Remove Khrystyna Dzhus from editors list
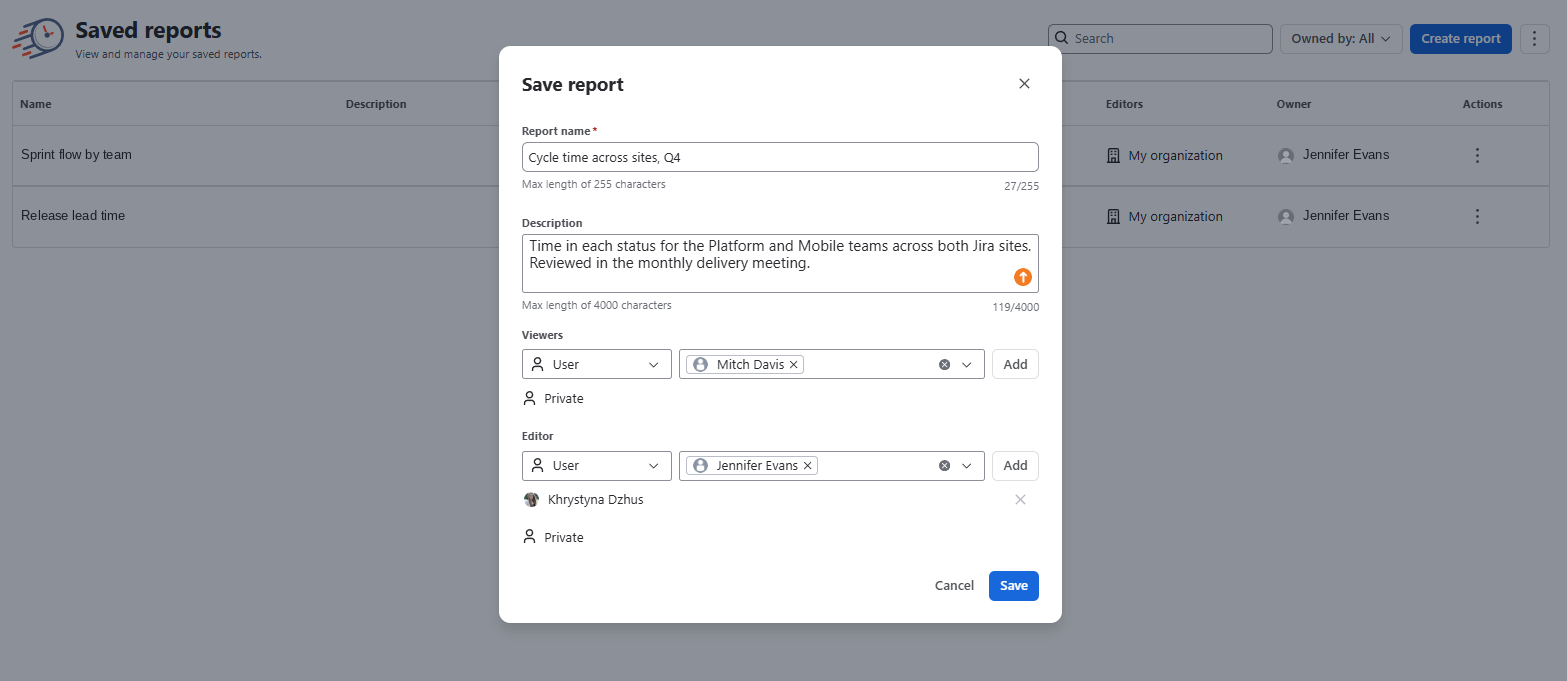 click(1020, 500)
